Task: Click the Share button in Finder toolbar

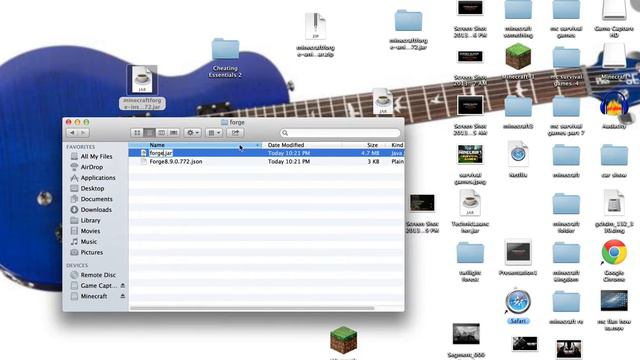Action: click(235, 133)
